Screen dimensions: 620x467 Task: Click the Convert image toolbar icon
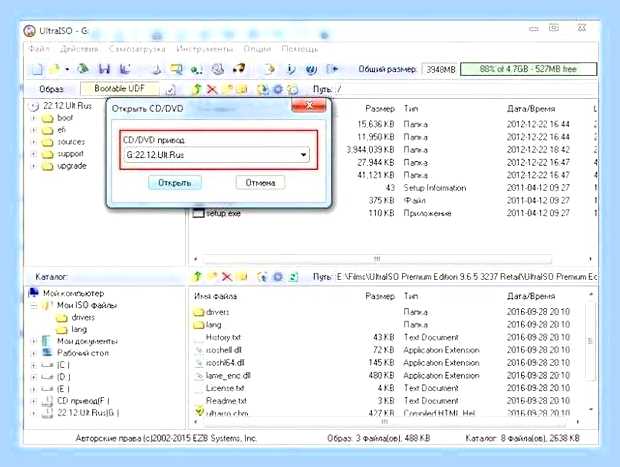(x=196, y=70)
